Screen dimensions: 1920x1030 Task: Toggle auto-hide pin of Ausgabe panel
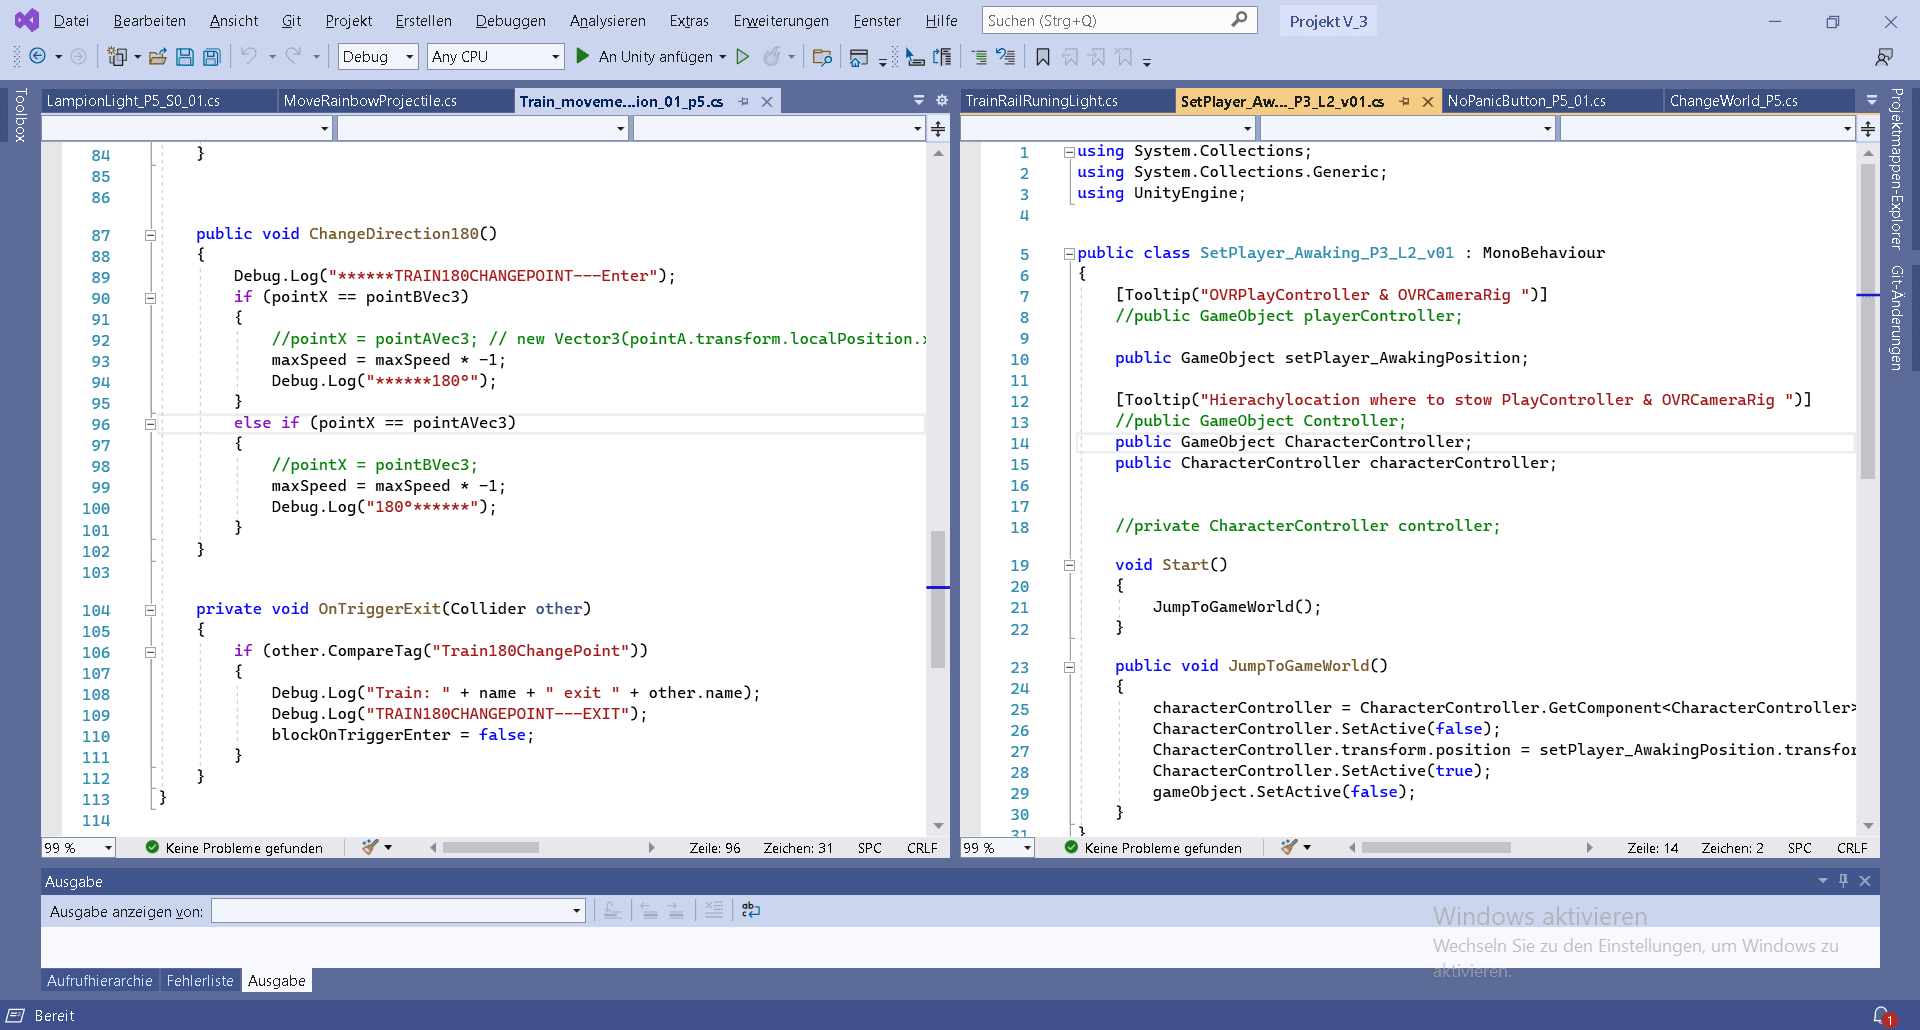click(x=1843, y=880)
